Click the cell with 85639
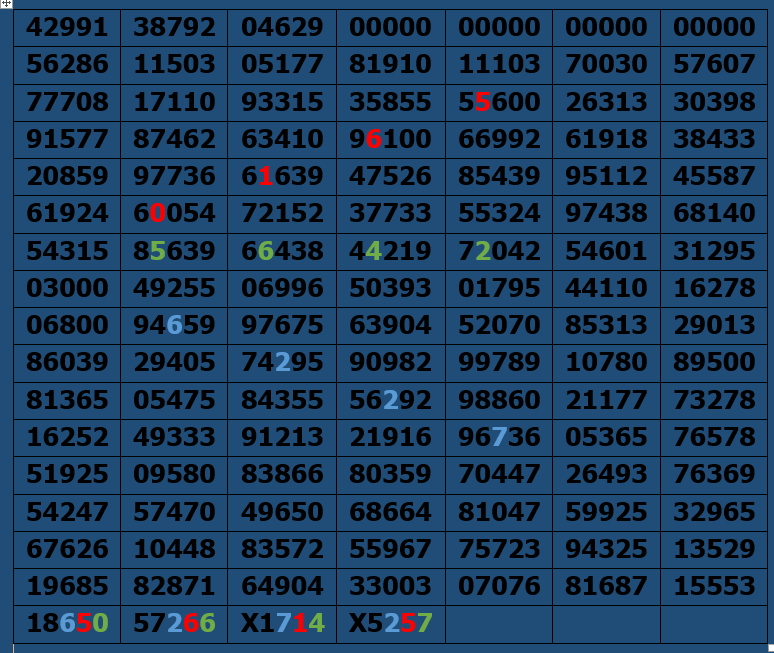Screen dimensions: 774x653 point(174,251)
